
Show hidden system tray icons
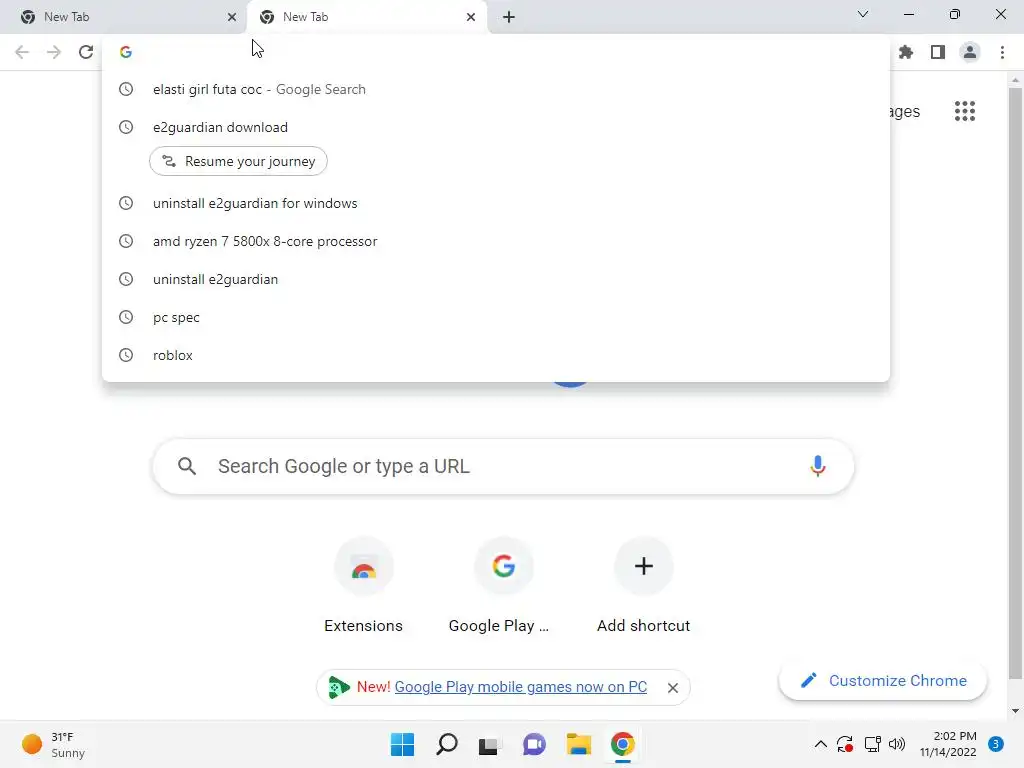click(821, 744)
